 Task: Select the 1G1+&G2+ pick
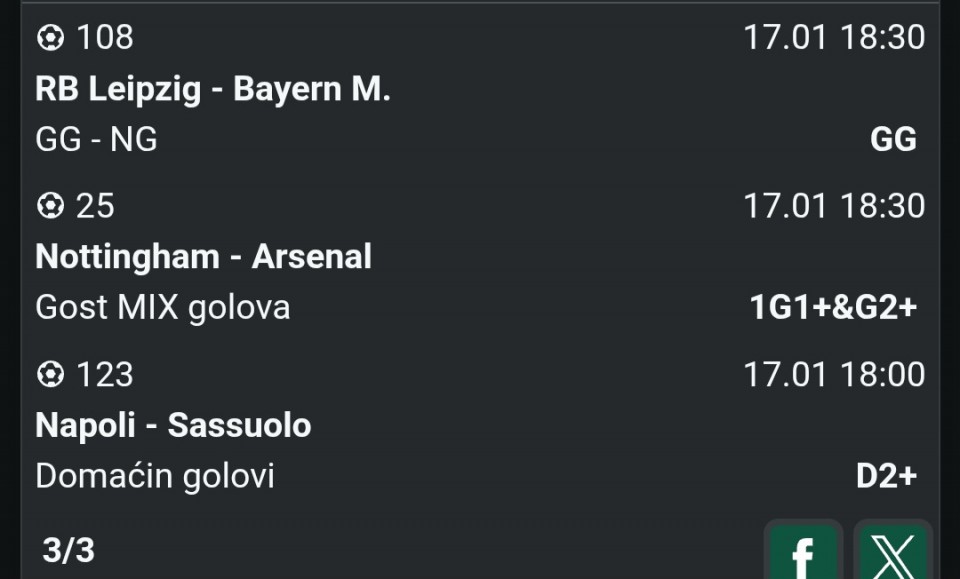833,307
